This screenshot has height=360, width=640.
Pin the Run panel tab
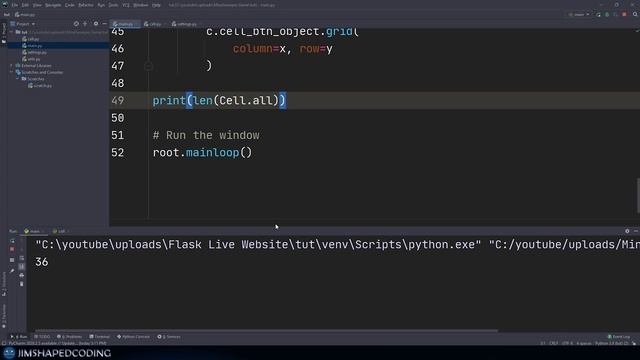[12, 270]
